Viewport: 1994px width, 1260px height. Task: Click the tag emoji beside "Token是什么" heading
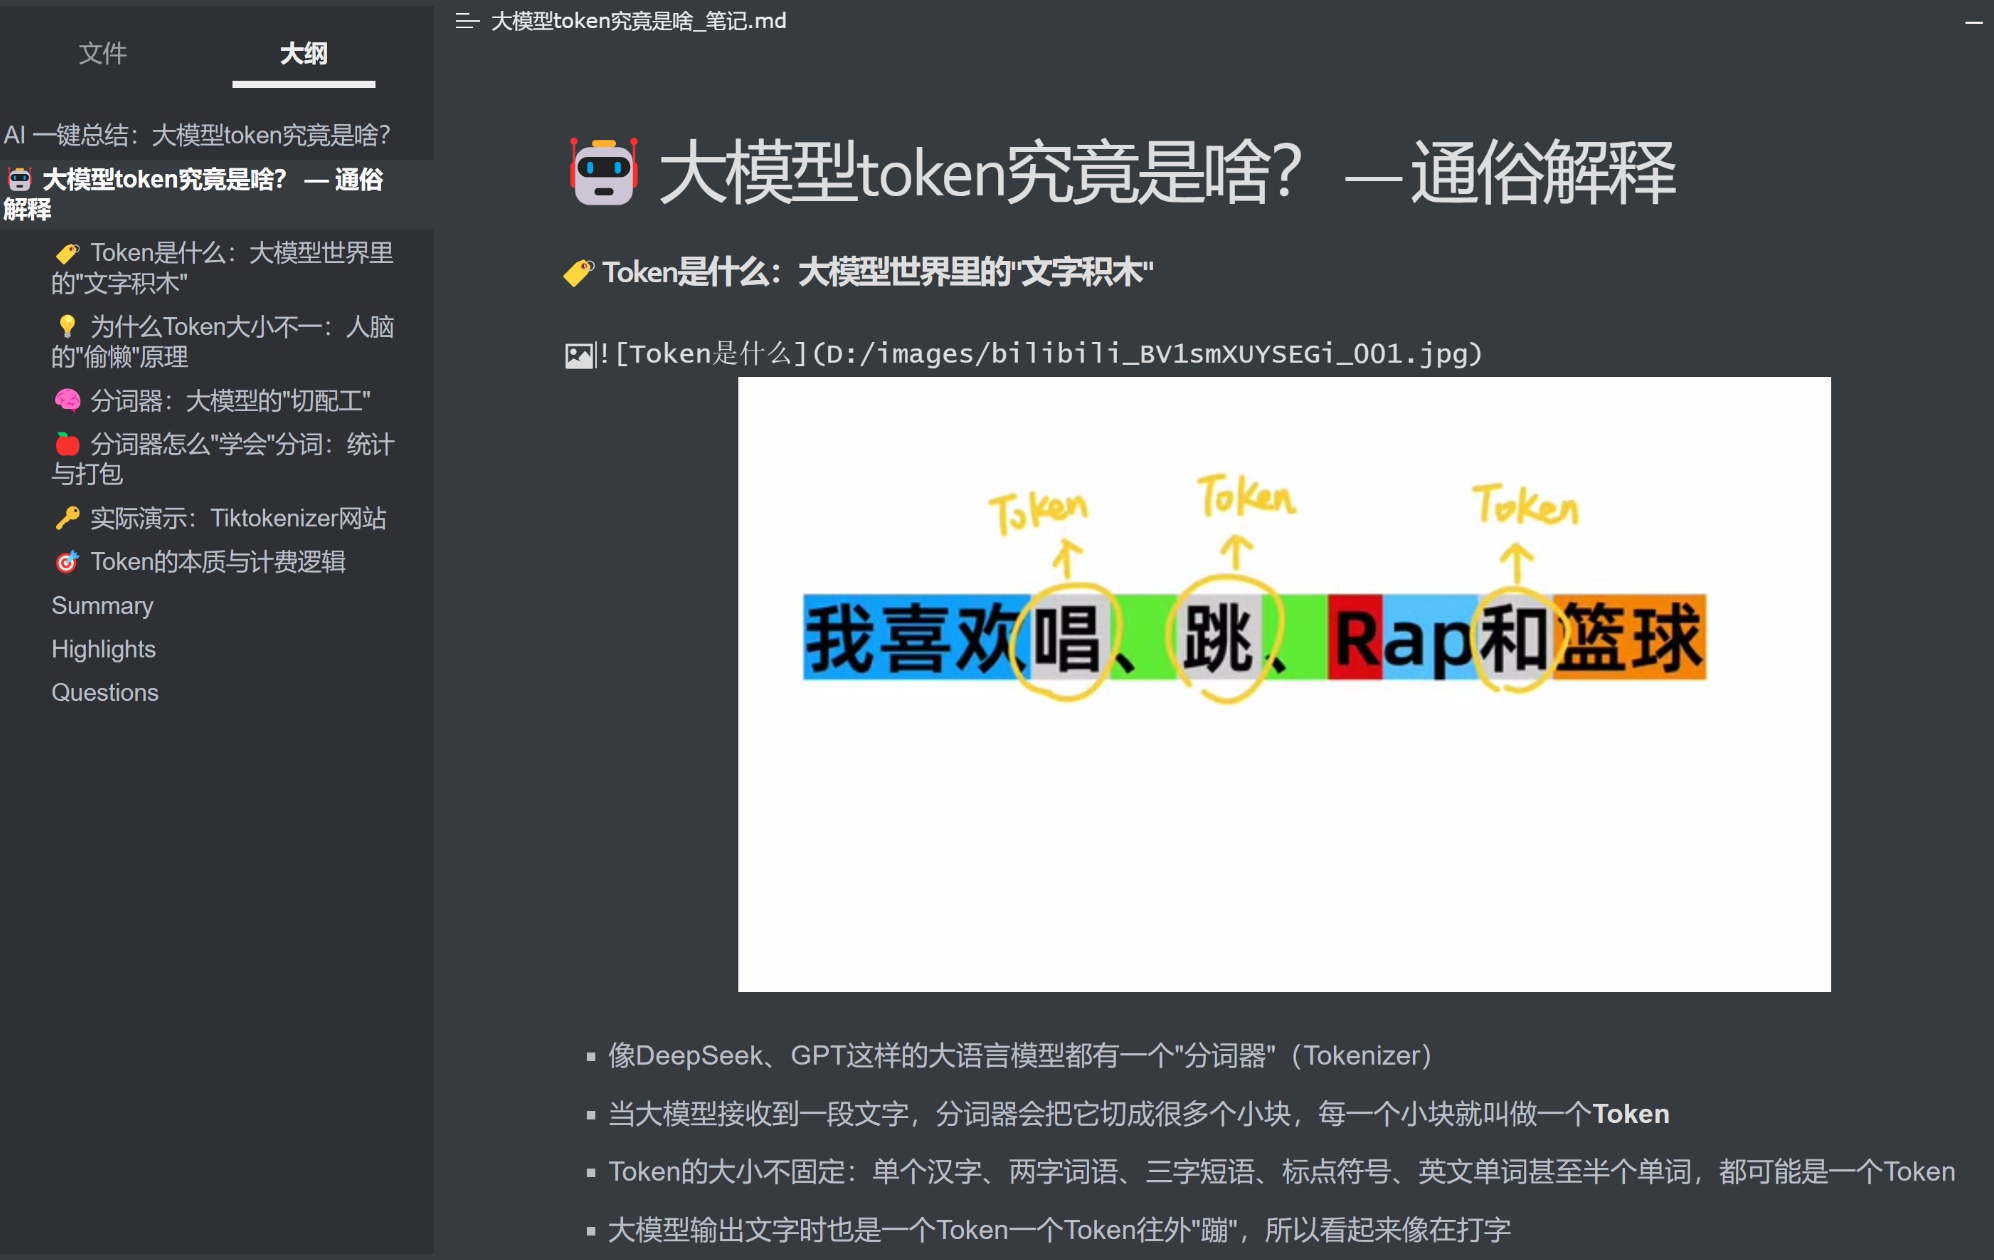577,272
